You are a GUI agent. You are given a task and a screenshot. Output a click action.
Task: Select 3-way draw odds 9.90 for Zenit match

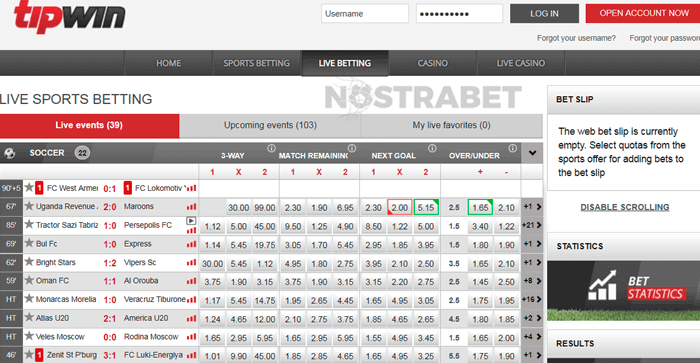[239, 356]
